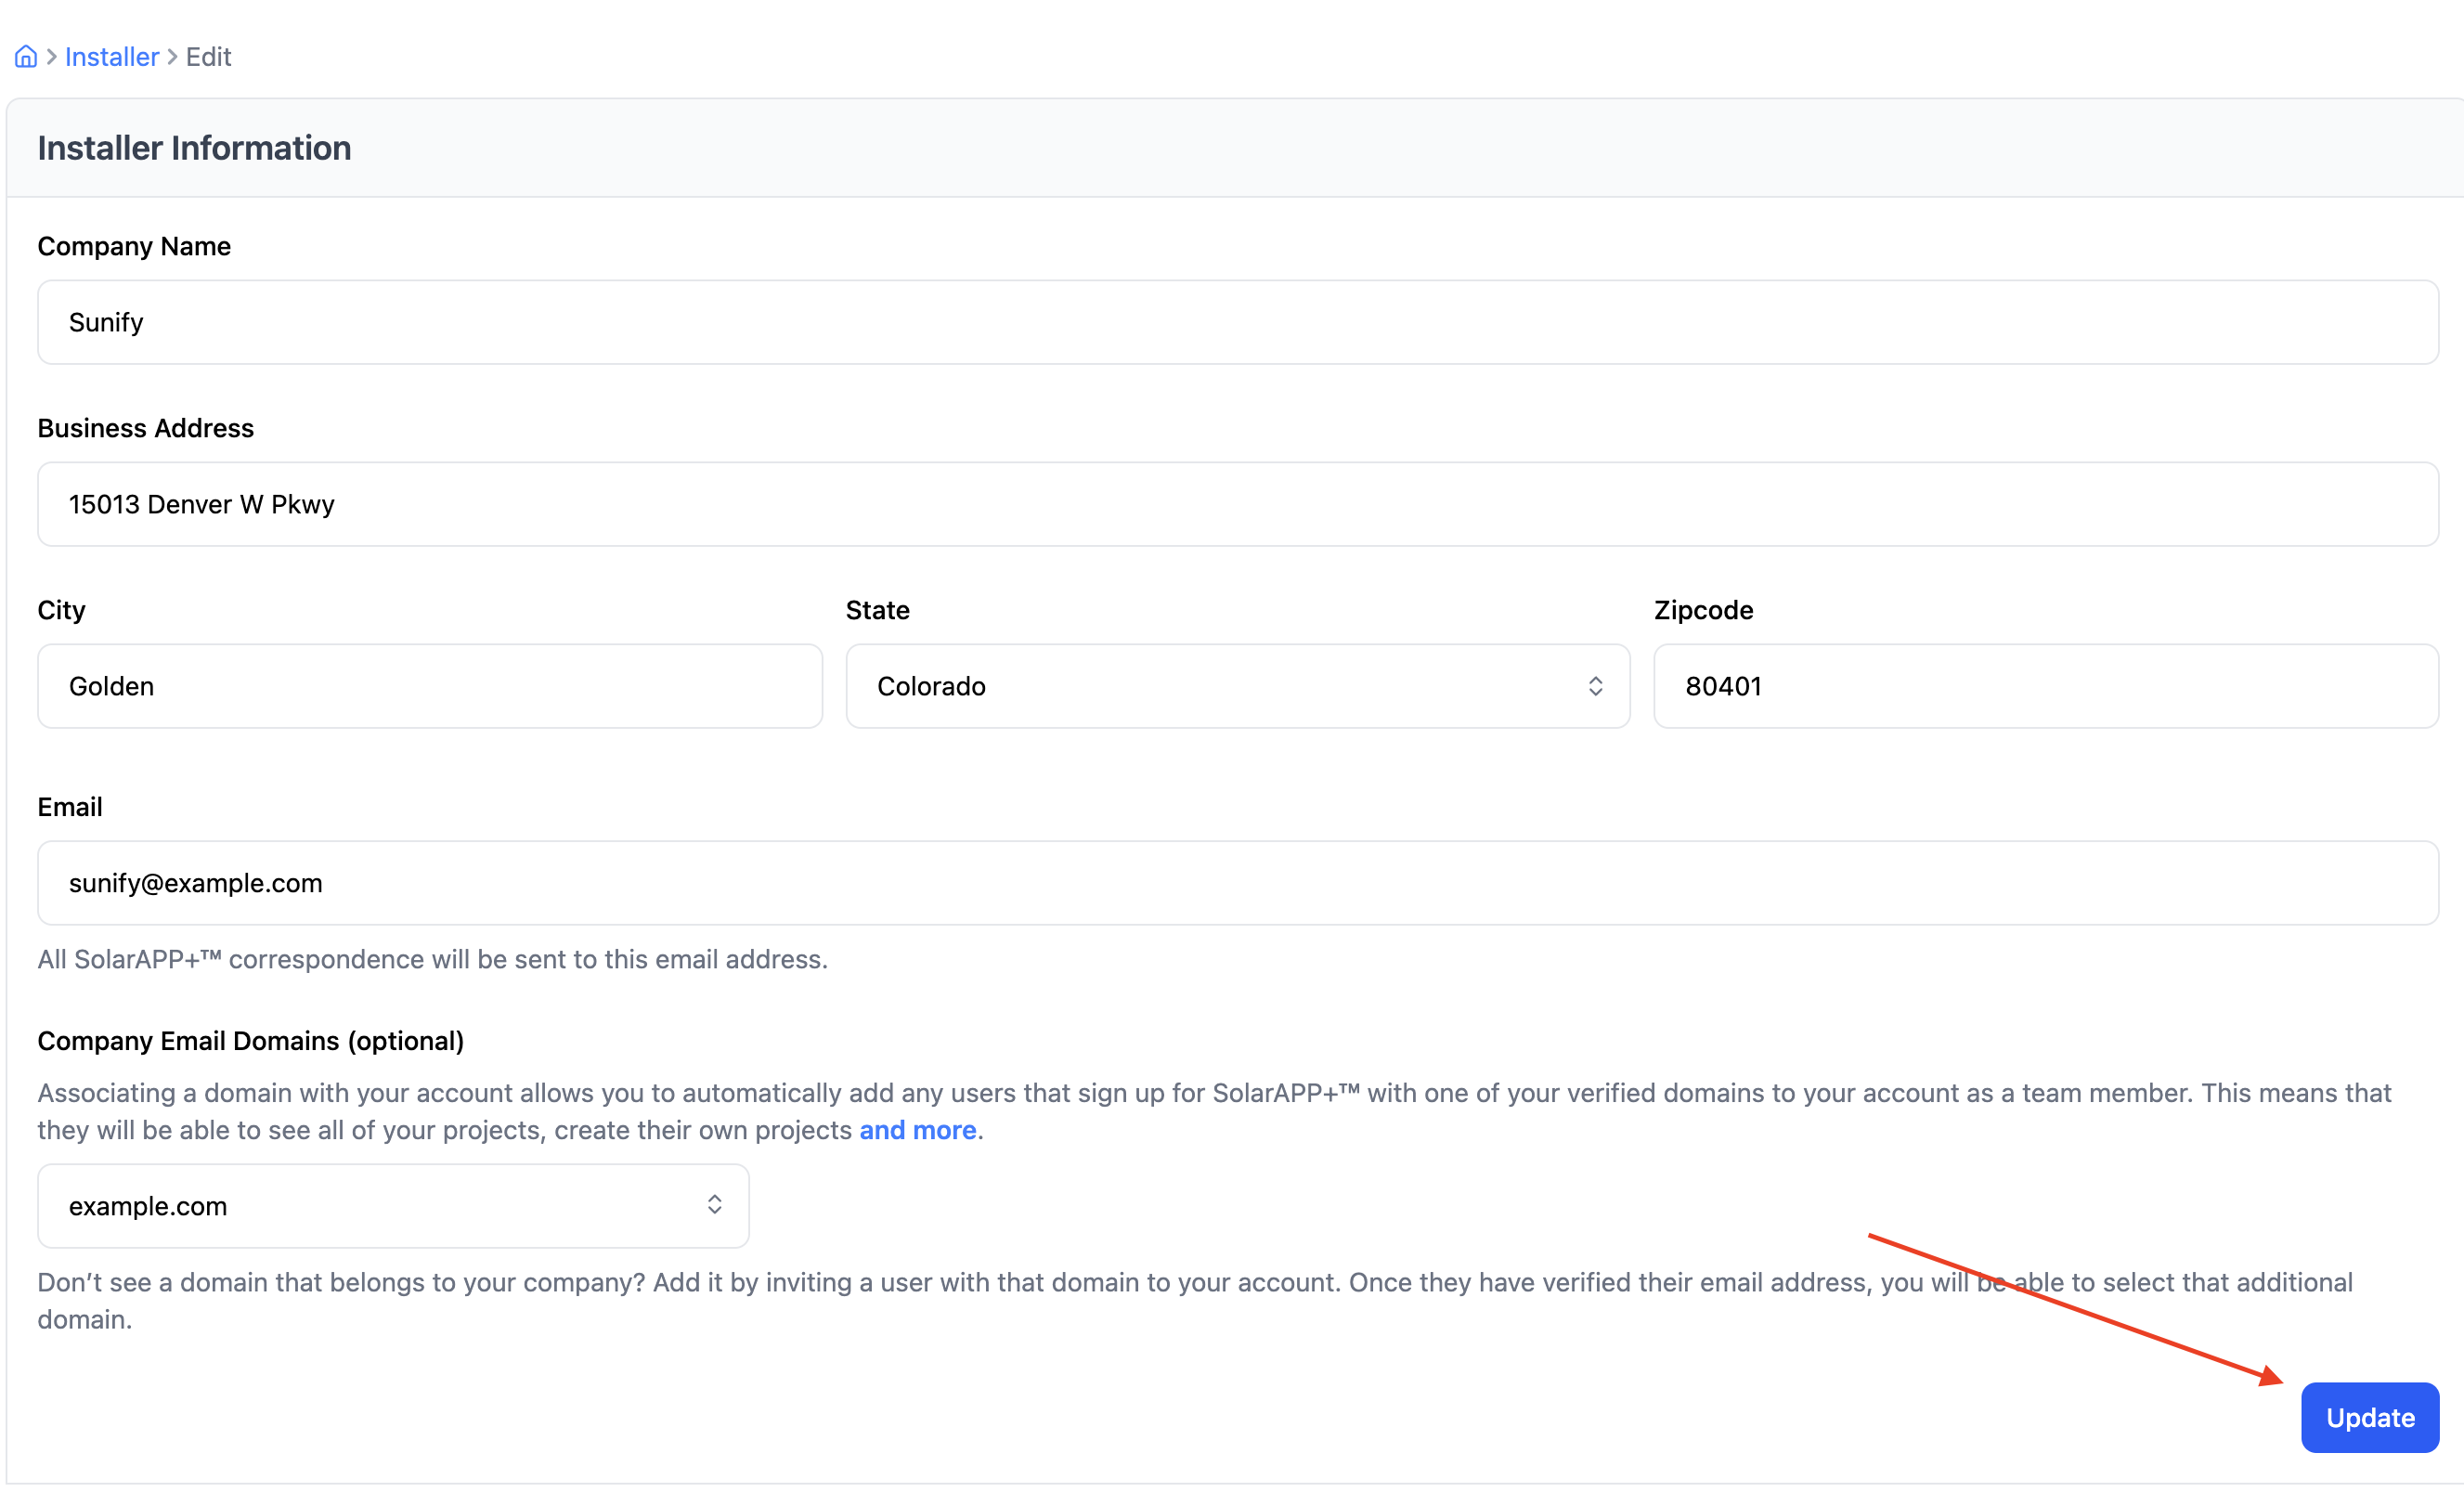The width and height of the screenshot is (2464, 1492).
Task: Focus the Business Address input
Action: point(1237,504)
